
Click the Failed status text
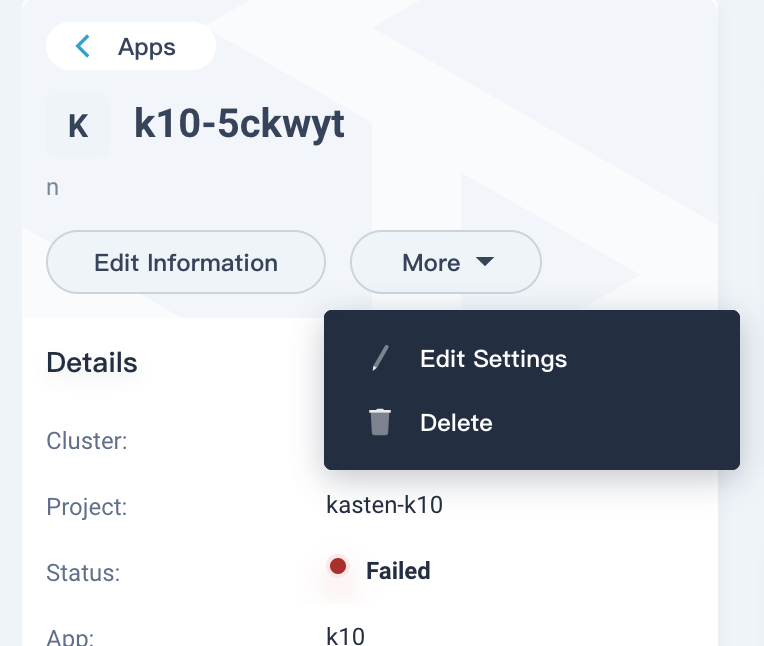[x=398, y=571]
